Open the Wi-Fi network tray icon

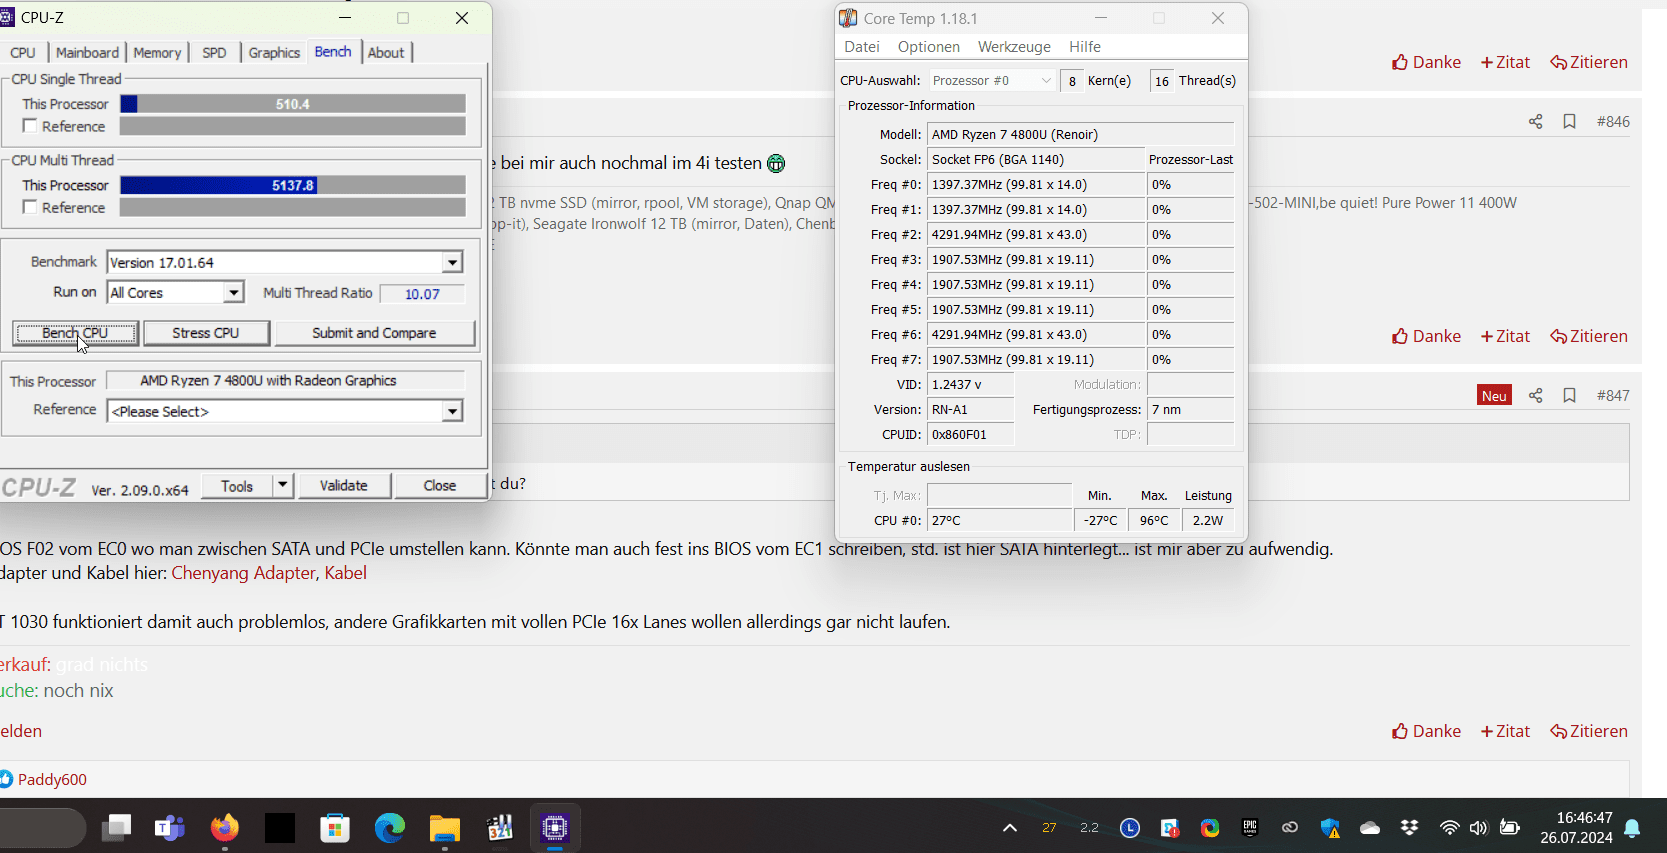coord(1449,828)
